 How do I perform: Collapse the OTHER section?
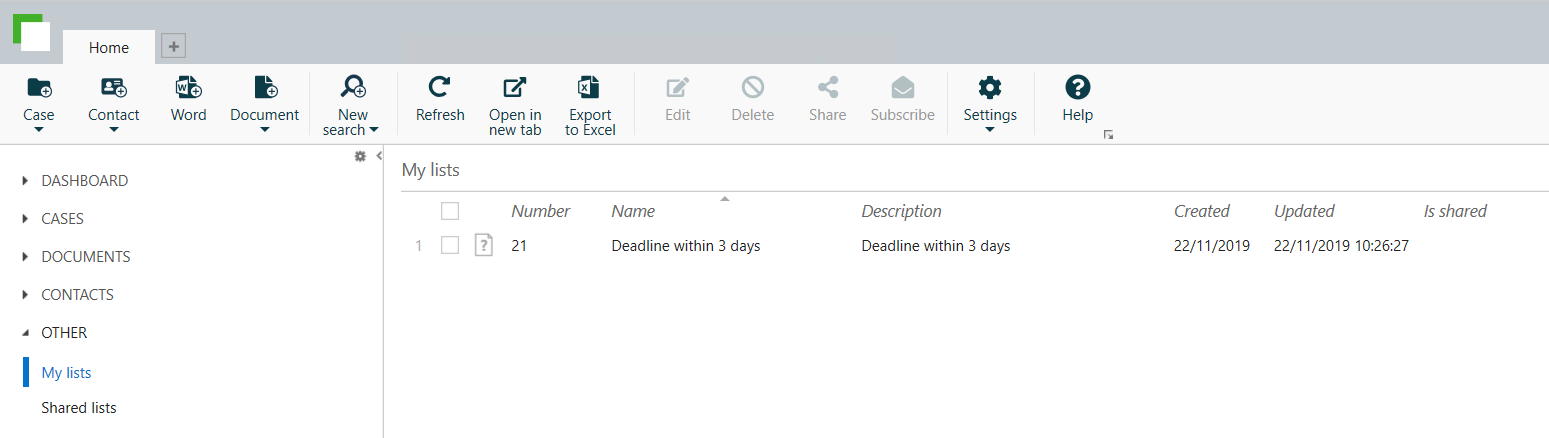click(26, 333)
